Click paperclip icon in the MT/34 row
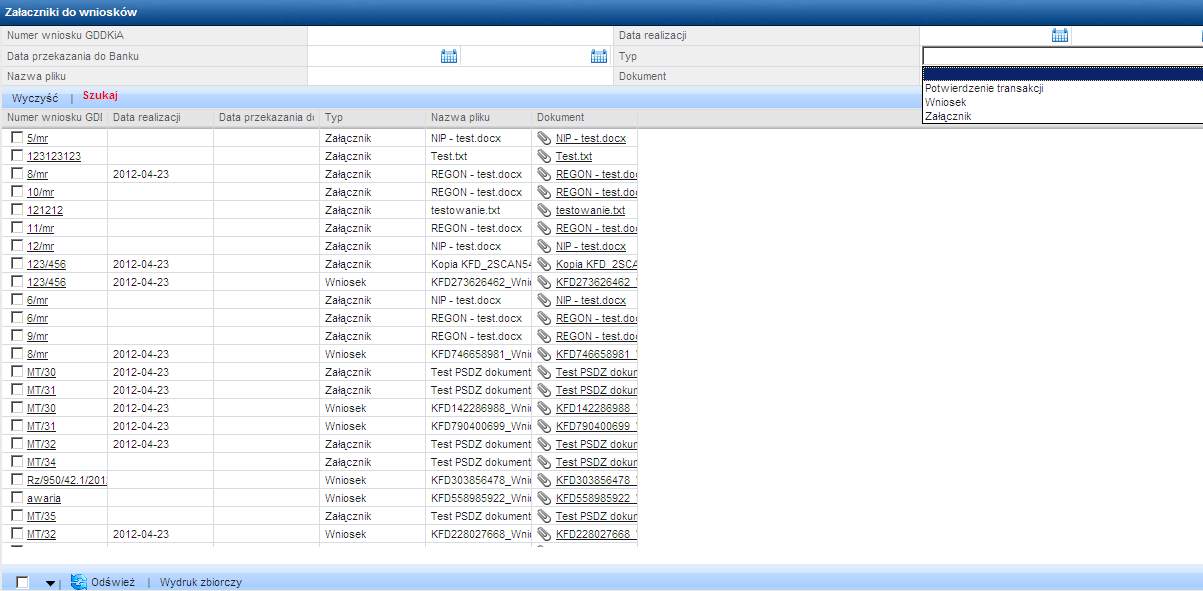1203x591 pixels. pos(543,462)
